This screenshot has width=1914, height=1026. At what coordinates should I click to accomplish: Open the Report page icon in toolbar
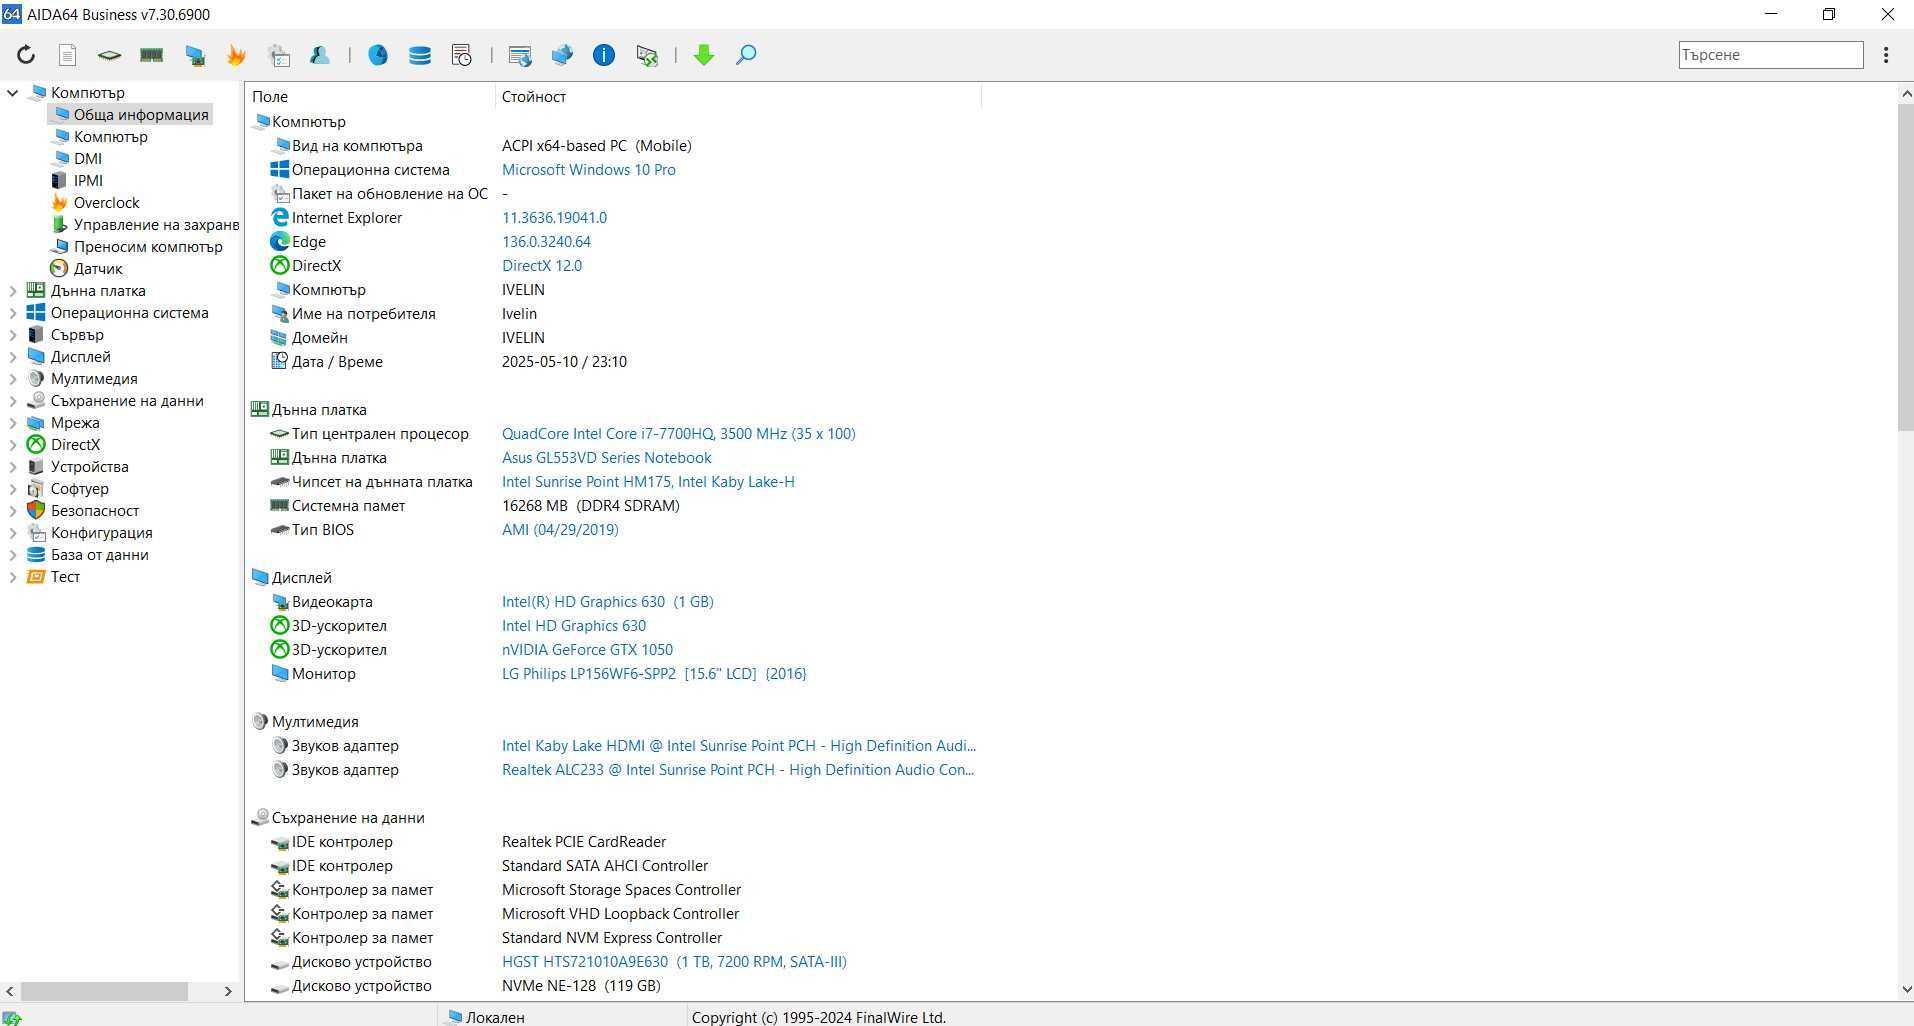(x=68, y=55)
